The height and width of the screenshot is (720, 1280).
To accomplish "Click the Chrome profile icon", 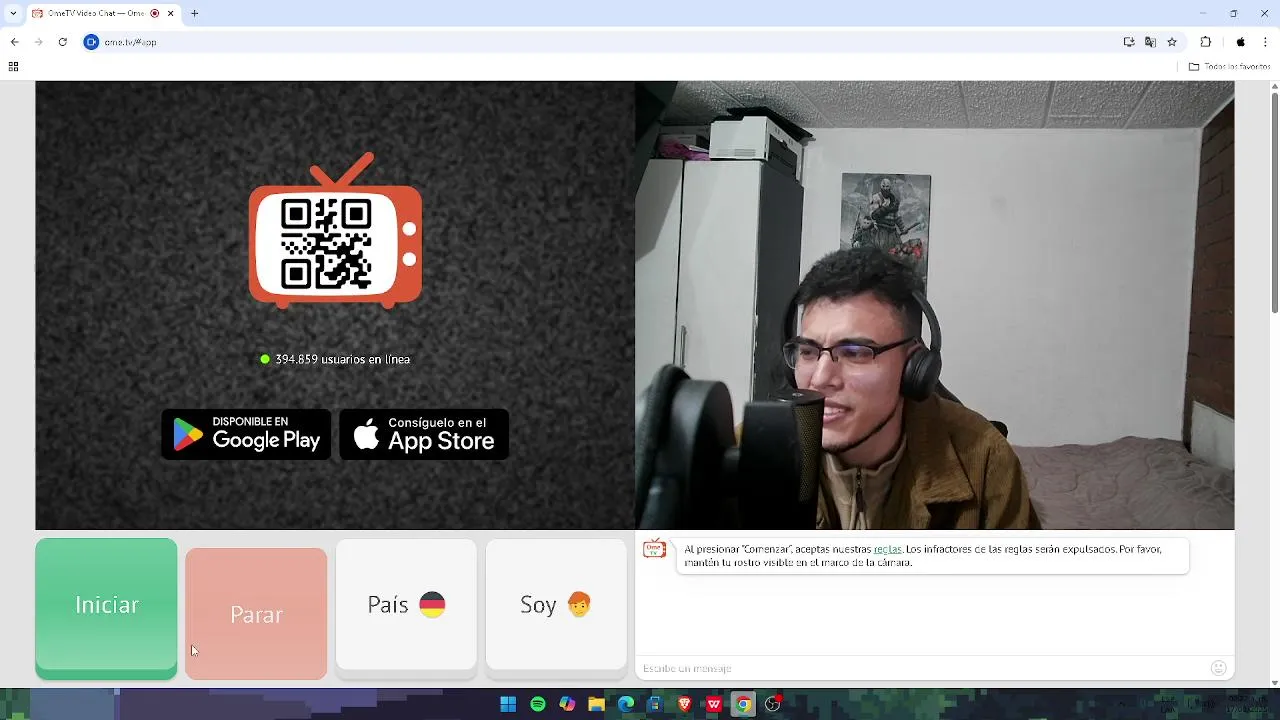I will point(1241,42).
